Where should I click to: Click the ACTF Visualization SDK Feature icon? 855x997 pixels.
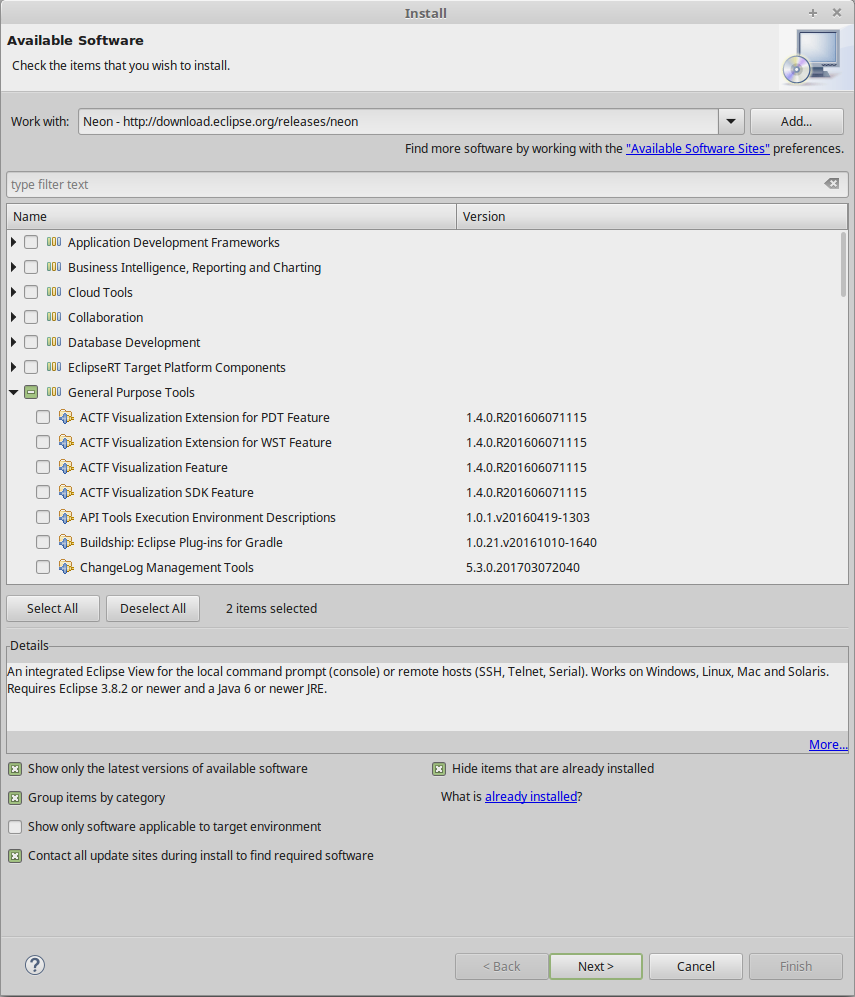tap(66, 492)
